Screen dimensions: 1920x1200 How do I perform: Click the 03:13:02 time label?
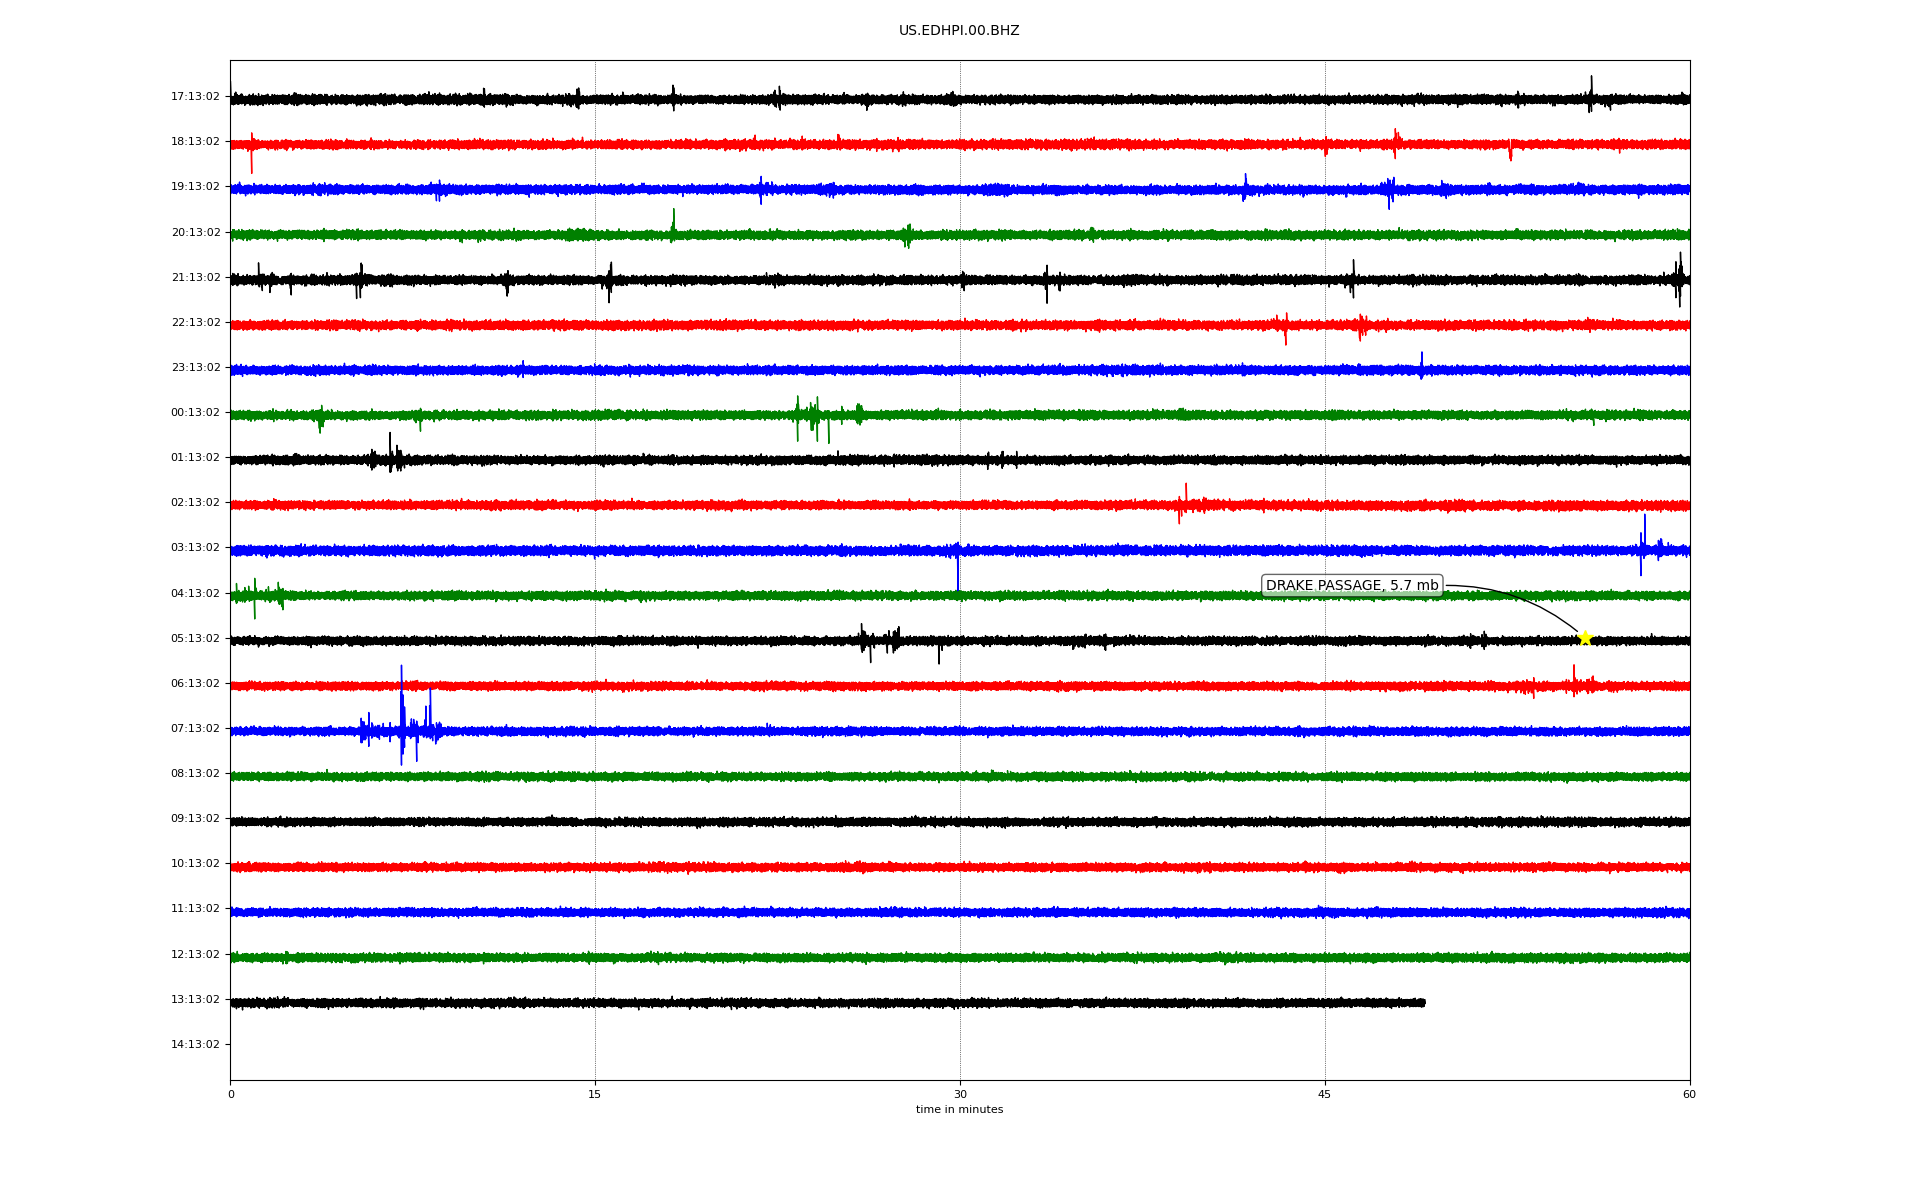point(195,548)
